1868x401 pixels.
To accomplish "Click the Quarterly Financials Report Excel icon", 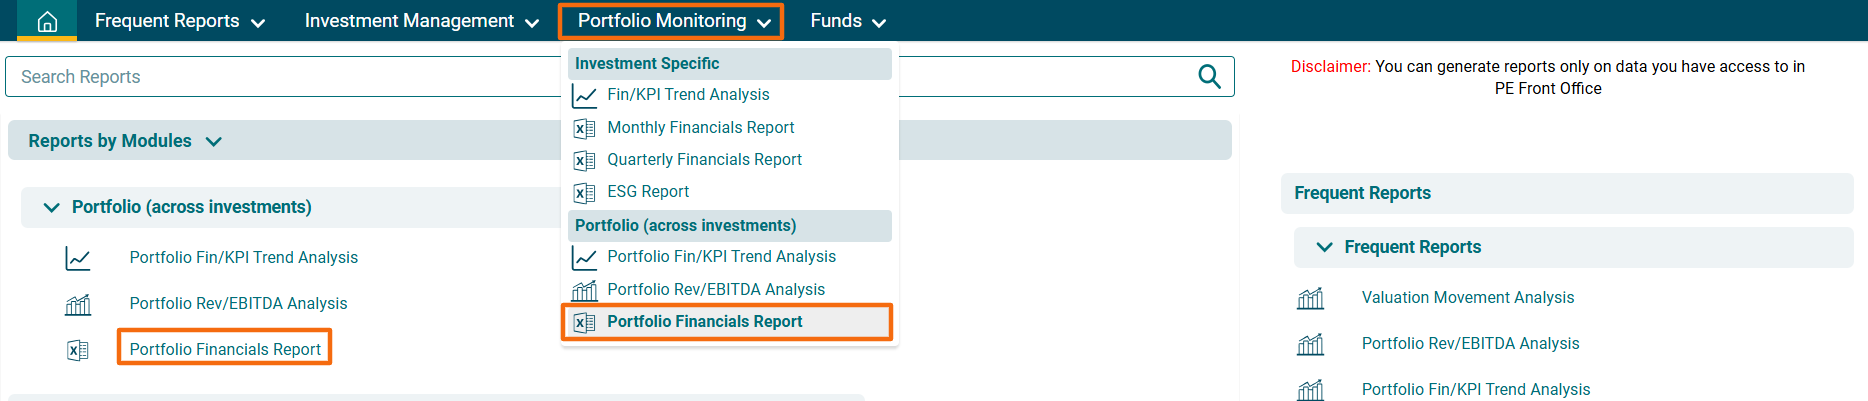I will pyautogui.click(x=584, y=160).
